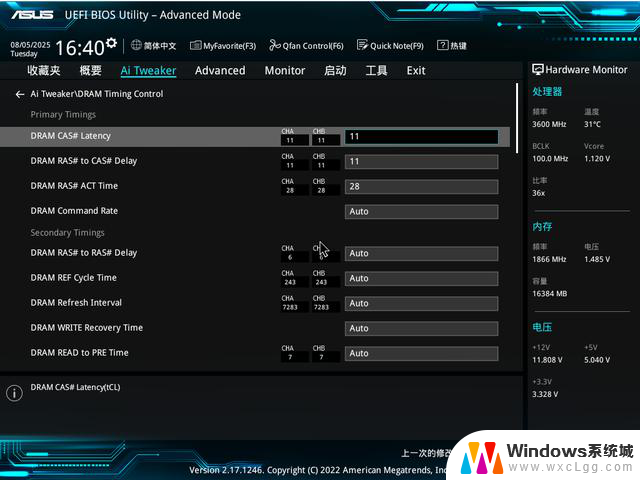Click the DRAM CAS# Latency value field
Image resolution: width=640 pixels, height=480 pixels.
421,137
